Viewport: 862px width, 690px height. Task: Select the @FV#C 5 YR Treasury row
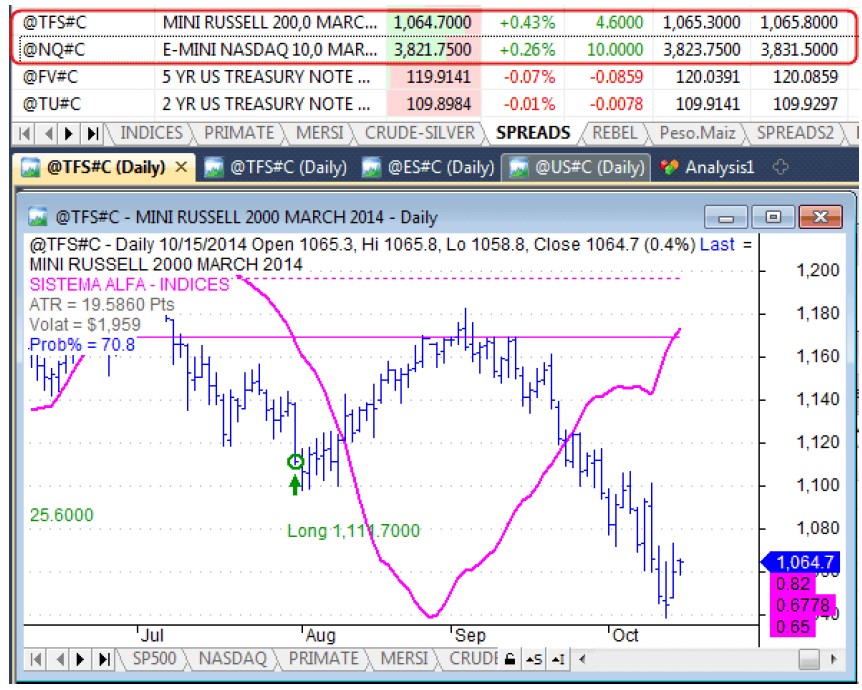434,77
